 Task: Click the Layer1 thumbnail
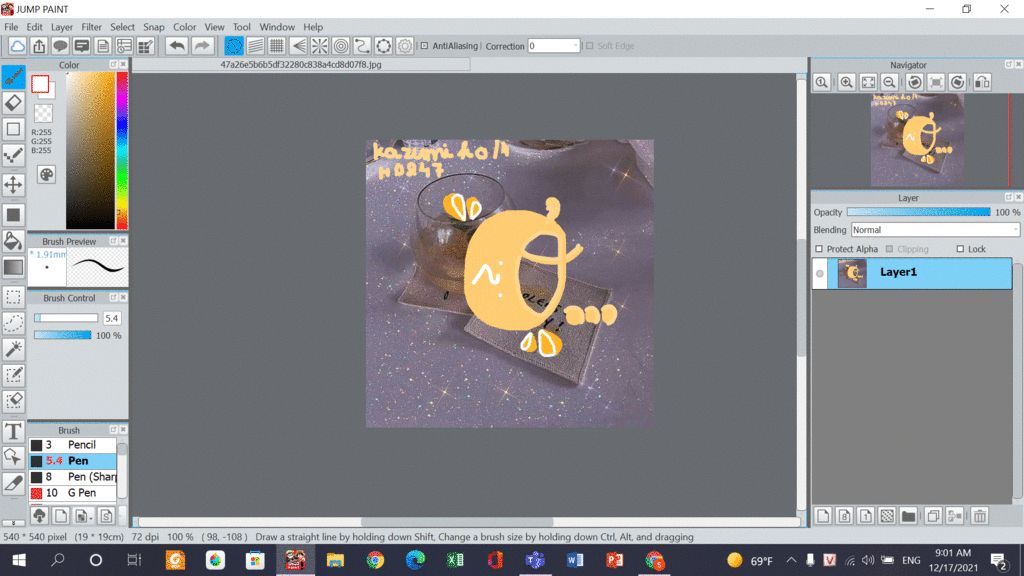852,273
